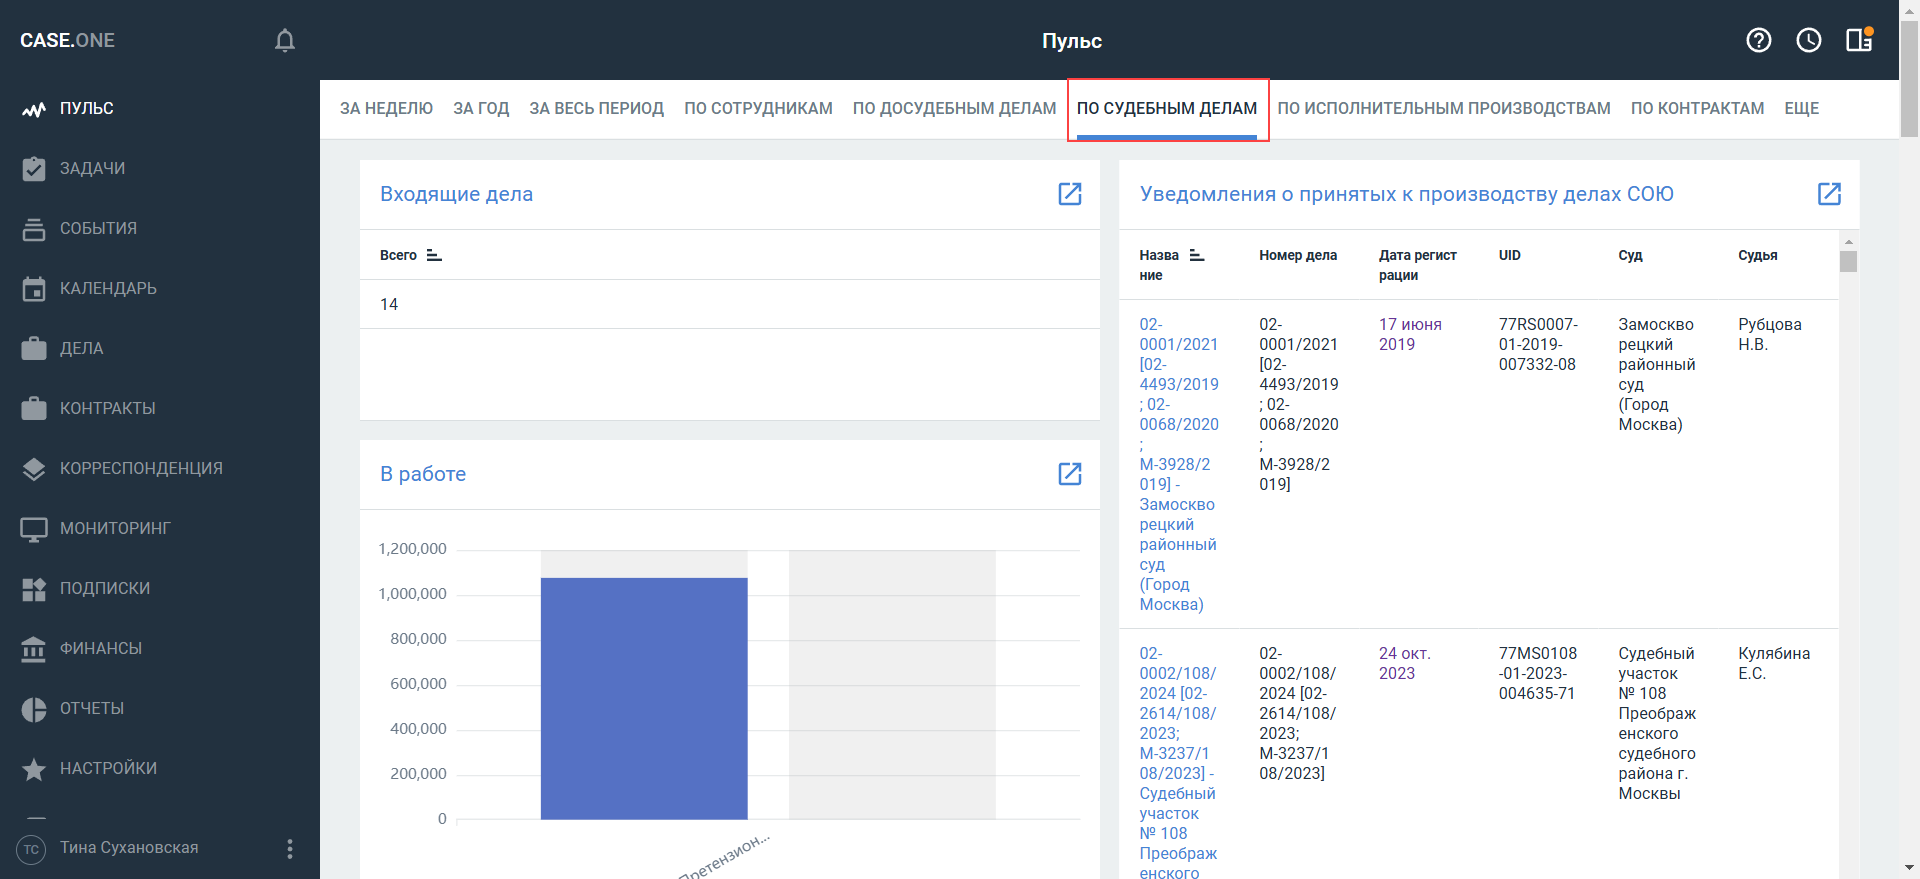Switch to the По досудебным делам tab
The height and width of the screenshot is (879, 1920).
[x=954, y=108]
